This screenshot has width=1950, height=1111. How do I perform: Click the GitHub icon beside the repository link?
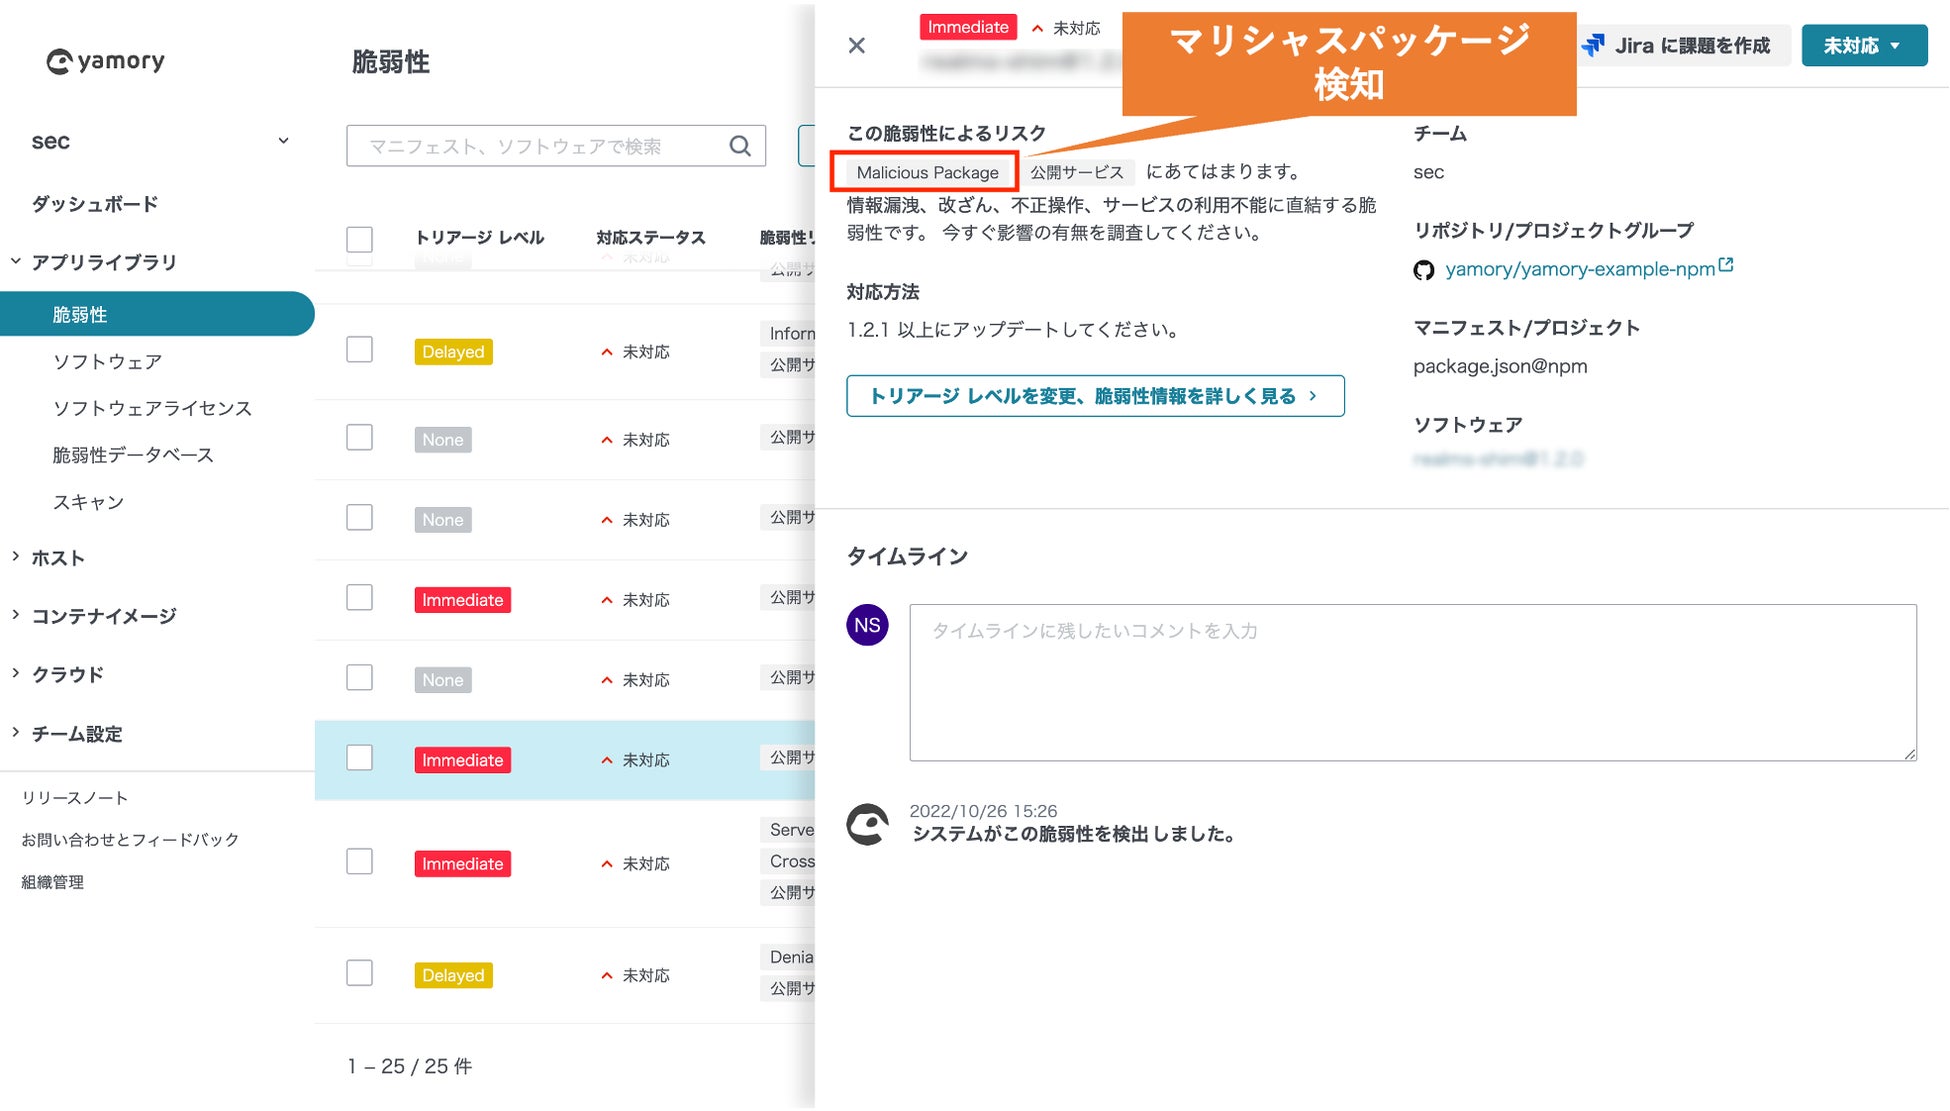click(x=1423, y=269)
